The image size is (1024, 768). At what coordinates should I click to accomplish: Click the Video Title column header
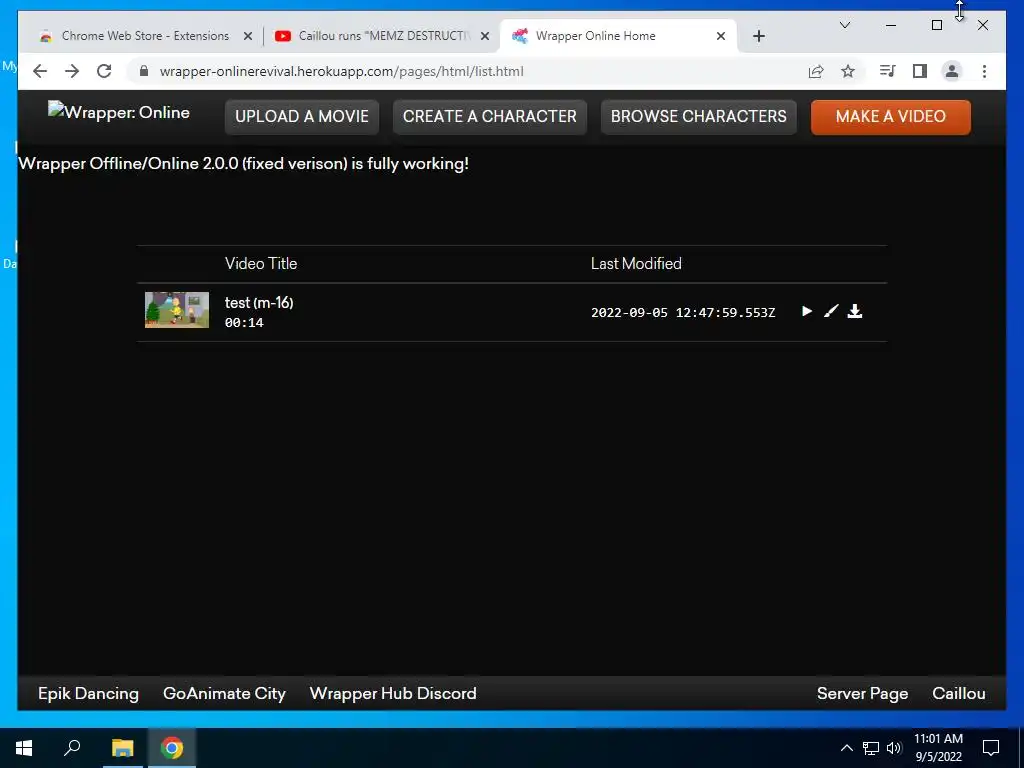click(261, 264)
